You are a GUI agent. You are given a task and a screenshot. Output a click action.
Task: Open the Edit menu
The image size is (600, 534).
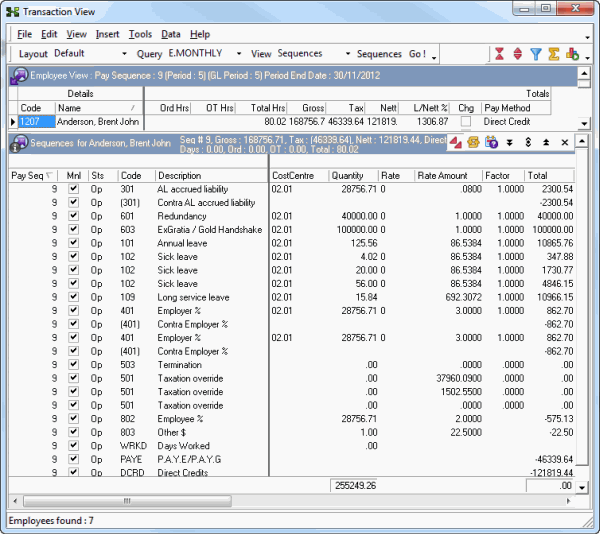[49, 34]
